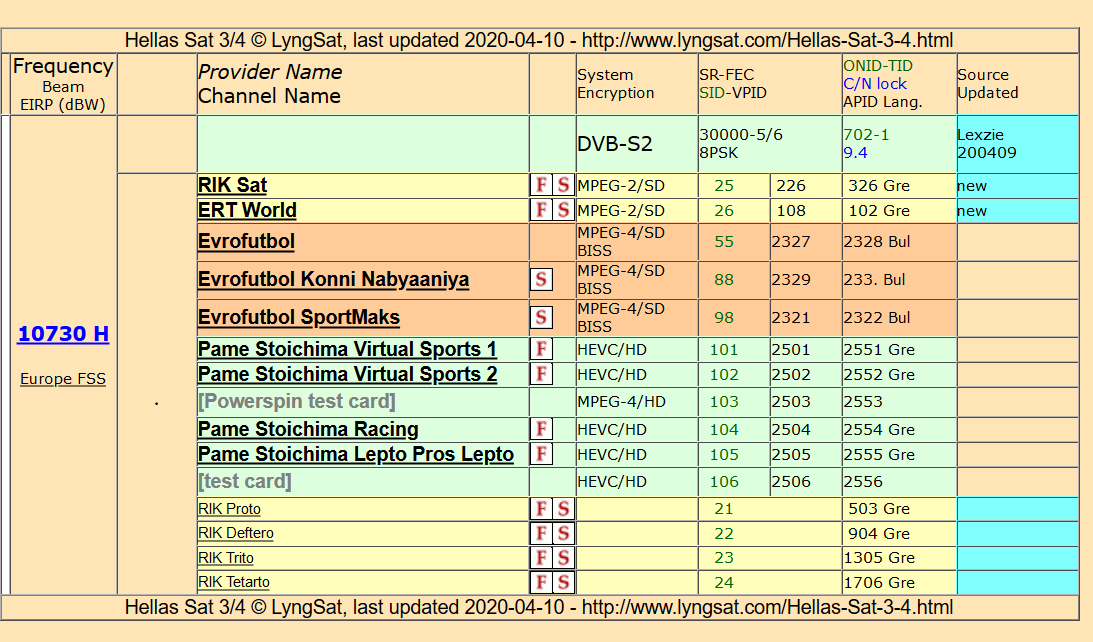The width and height of the screenshot is (1093, 642).
Task: Select SID 55 in the Evrofutbol row
Action: tap(724, 242)
